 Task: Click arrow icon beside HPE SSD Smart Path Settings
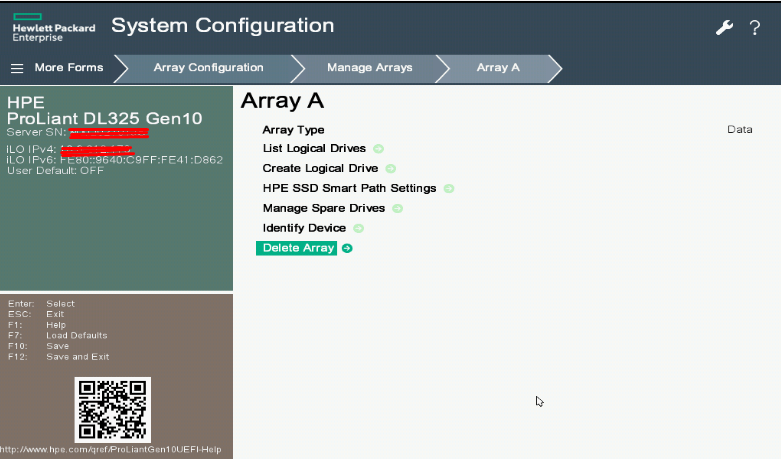tap(449, 188)
